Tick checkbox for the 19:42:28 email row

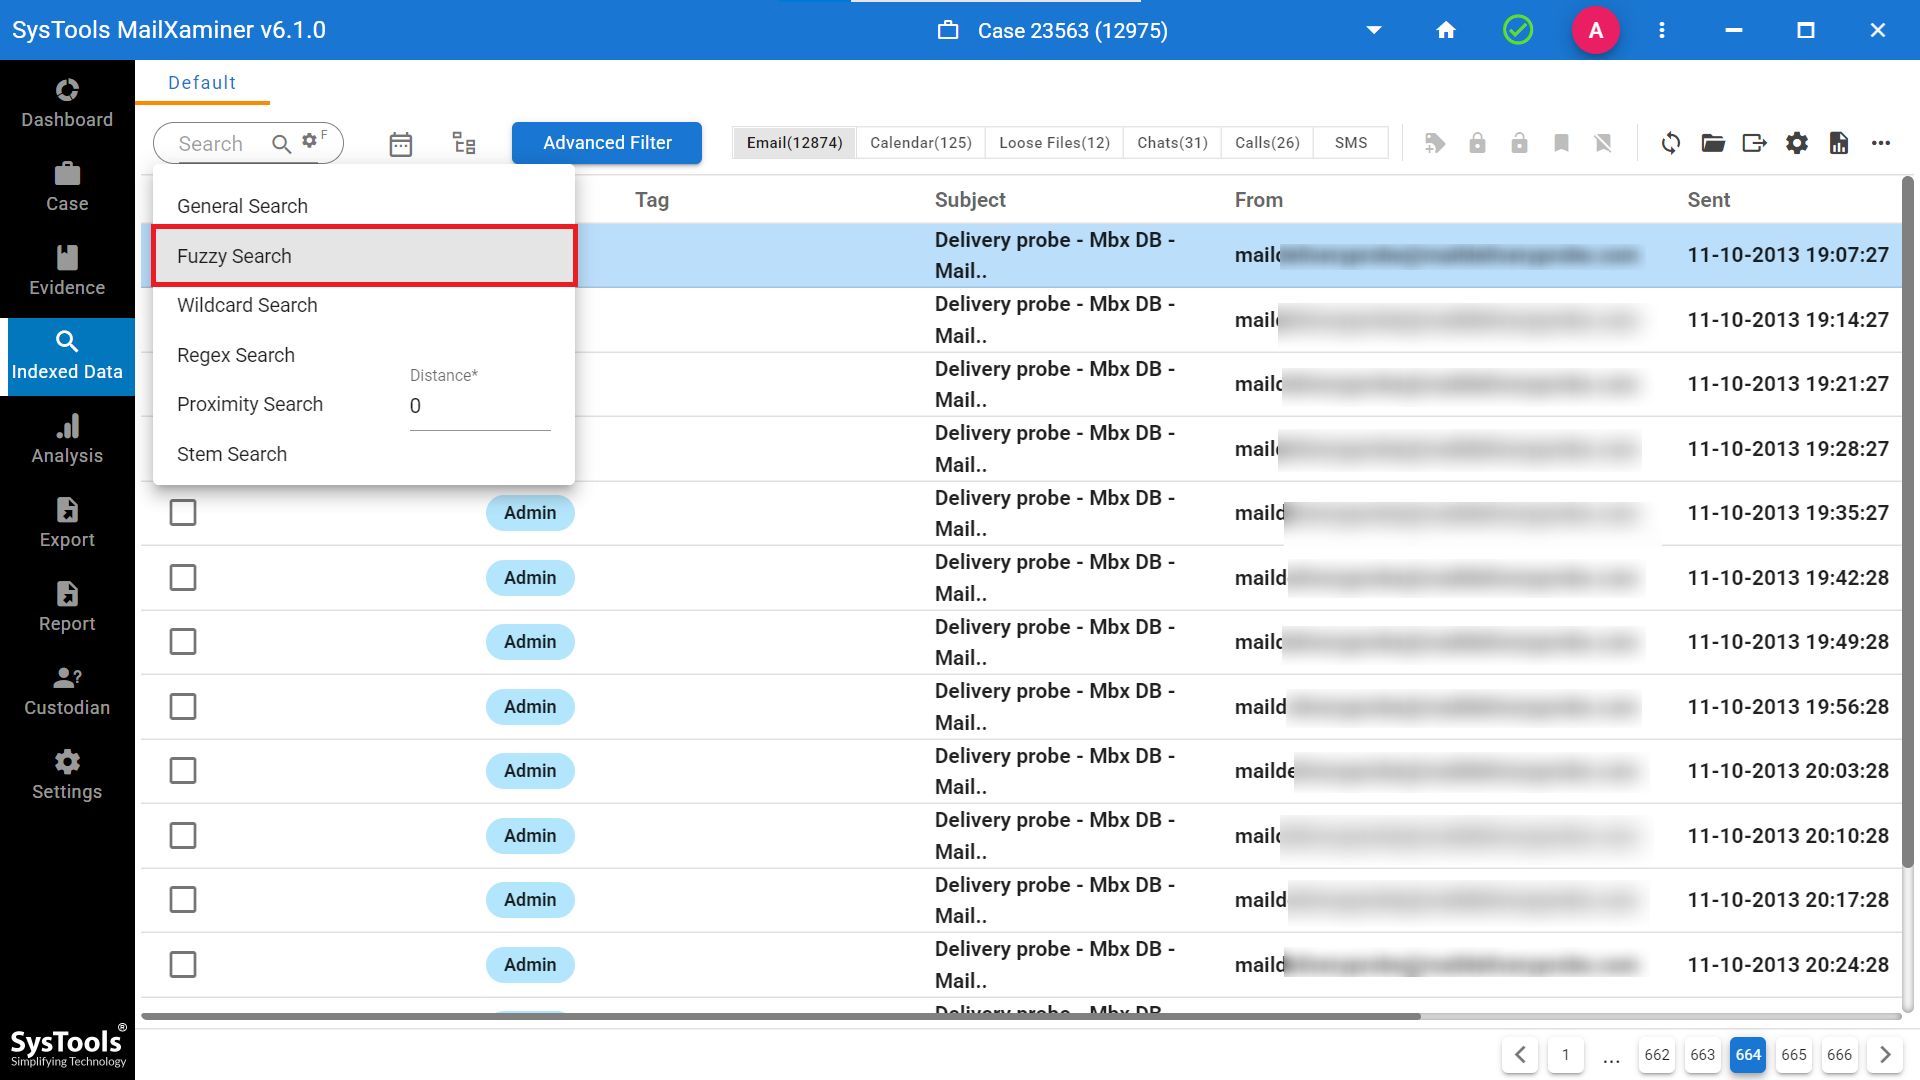[183, 578]
